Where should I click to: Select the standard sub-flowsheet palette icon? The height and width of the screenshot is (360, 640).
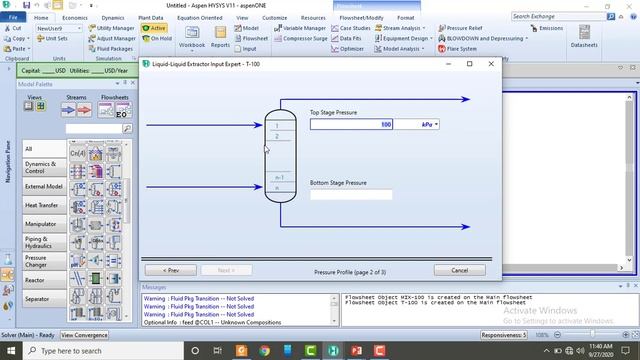point(106,110)
